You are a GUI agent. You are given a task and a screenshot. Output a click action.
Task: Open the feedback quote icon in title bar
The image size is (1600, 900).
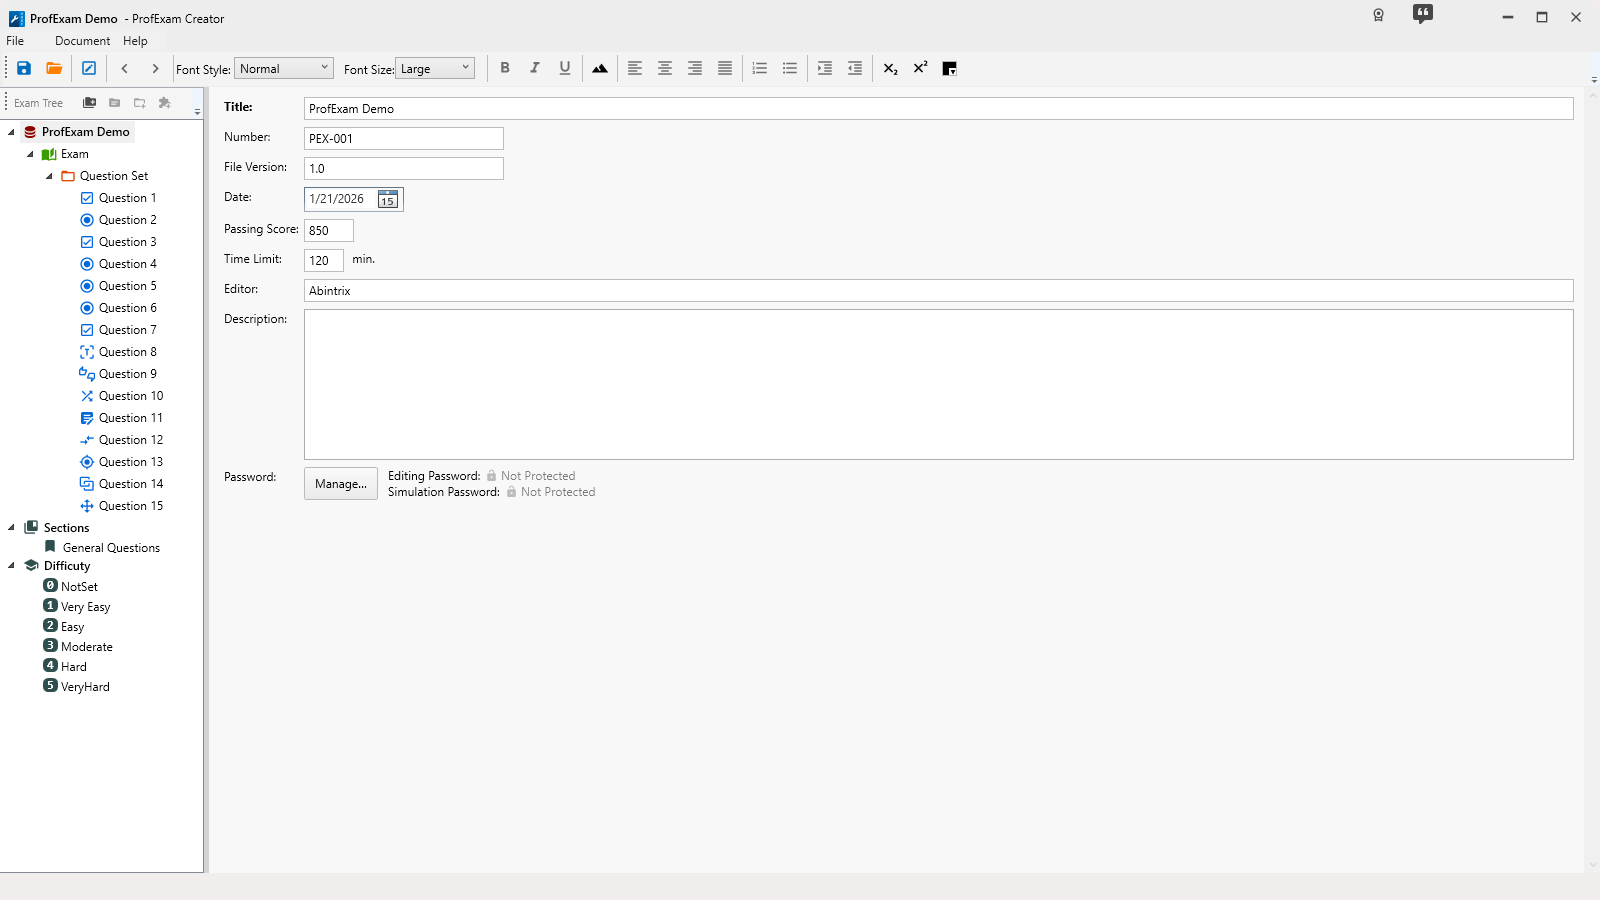pyautogui.click(x=1422, y=14)
